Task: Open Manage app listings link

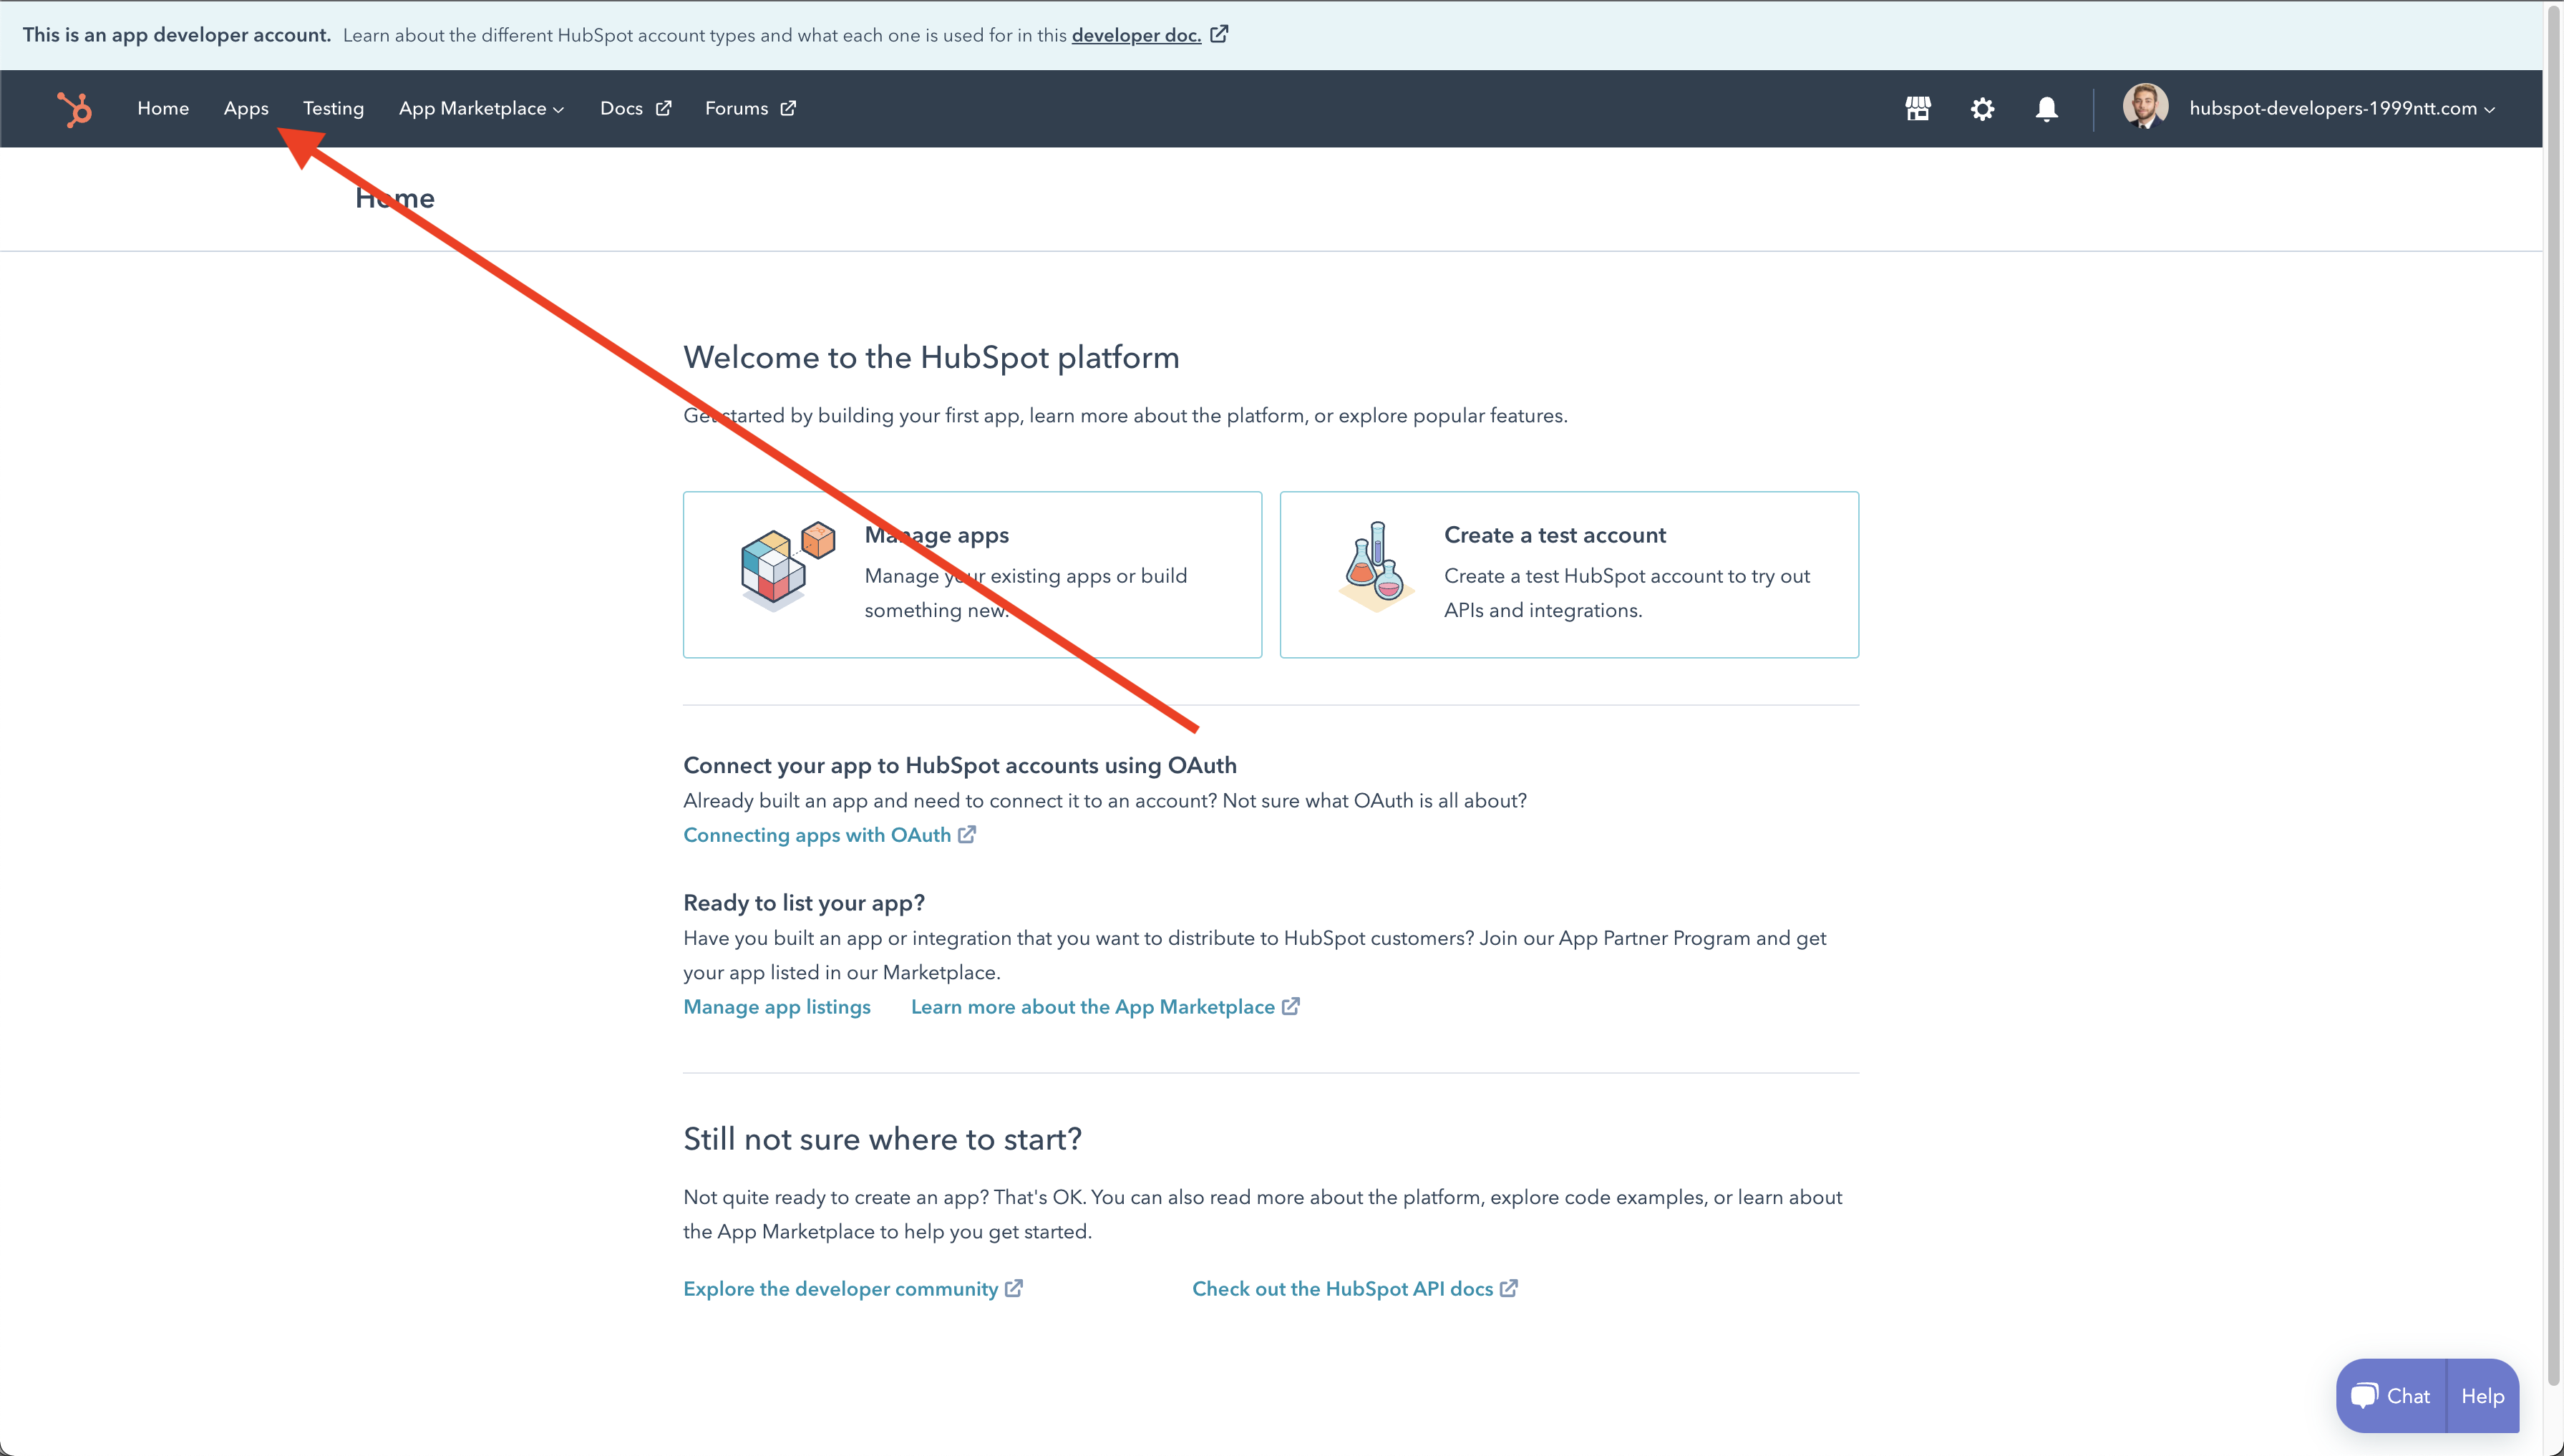Action: coord(777,1006)
